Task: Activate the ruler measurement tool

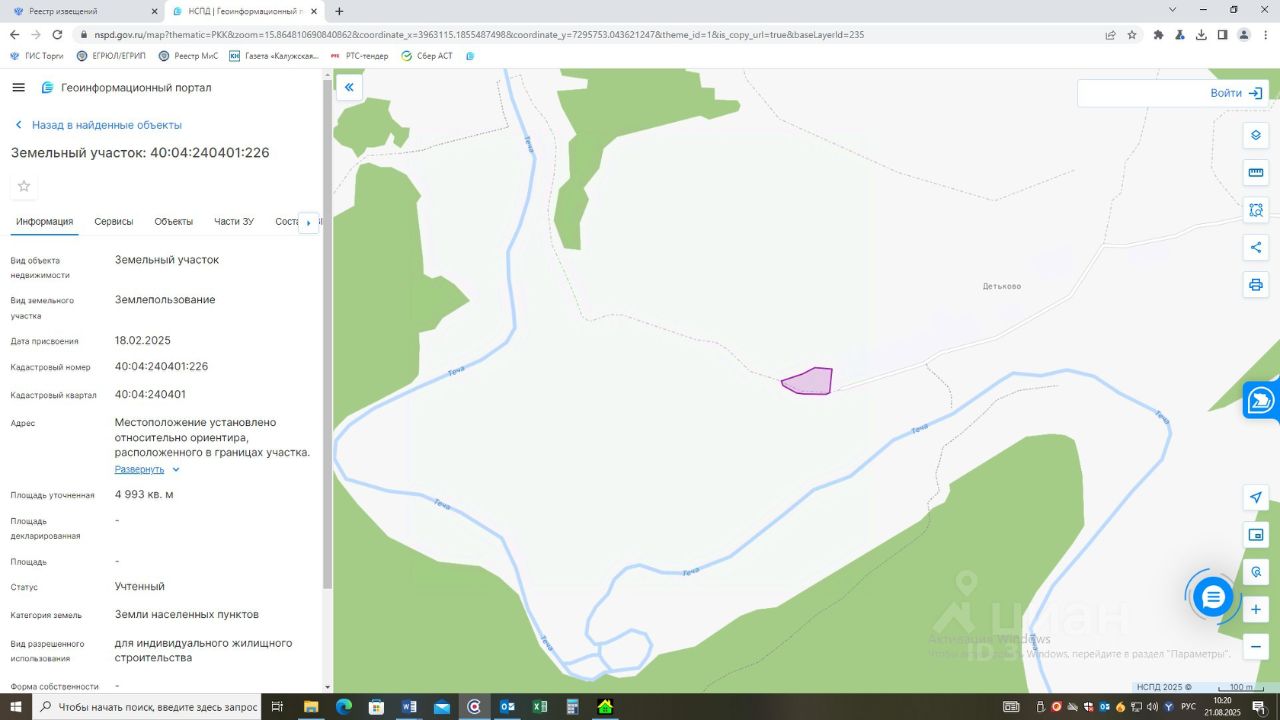Action: point(1256,173)
